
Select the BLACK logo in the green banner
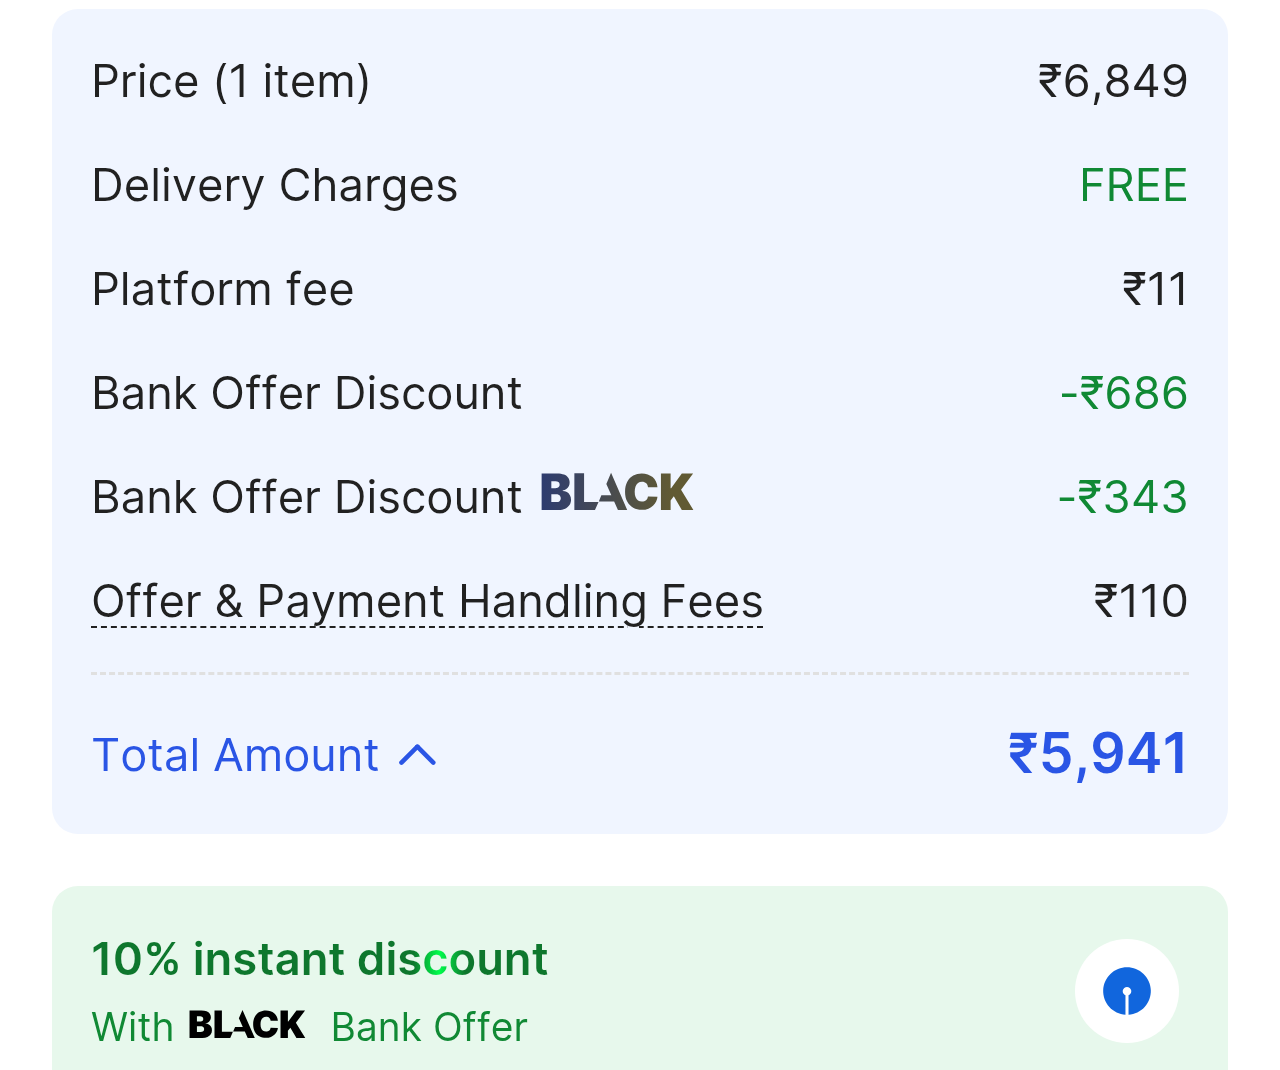pos(245,1024)
